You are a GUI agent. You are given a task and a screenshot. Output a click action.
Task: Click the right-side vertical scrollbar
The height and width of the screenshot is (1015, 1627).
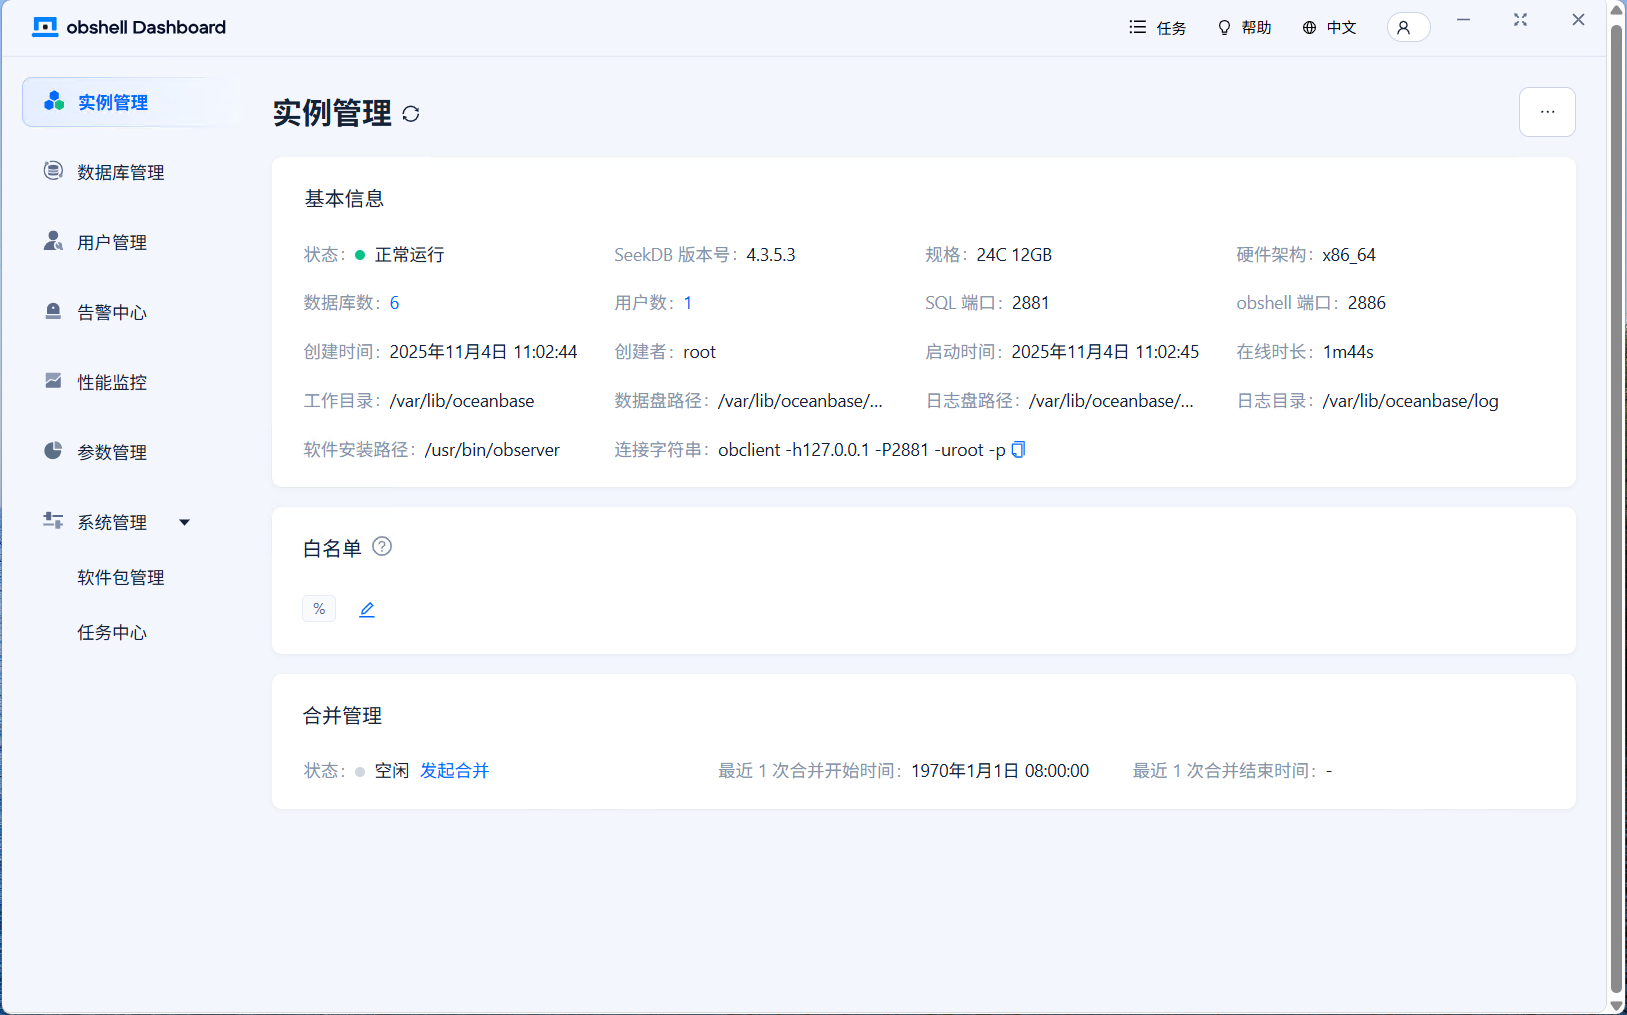pos(1615,500)
